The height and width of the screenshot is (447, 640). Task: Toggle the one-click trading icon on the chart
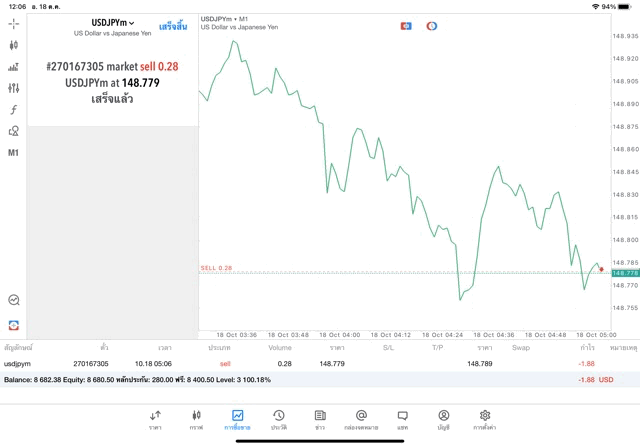(406, 26)
